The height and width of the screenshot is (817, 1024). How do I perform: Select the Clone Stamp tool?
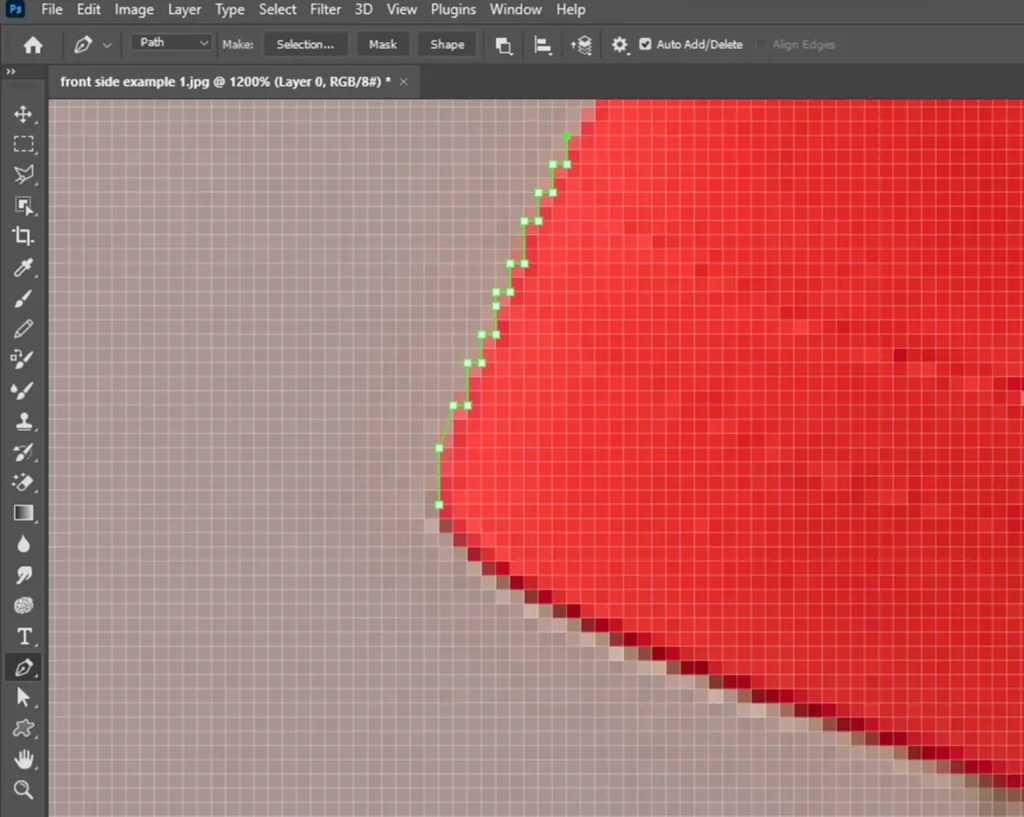click(x=24, y=421)
